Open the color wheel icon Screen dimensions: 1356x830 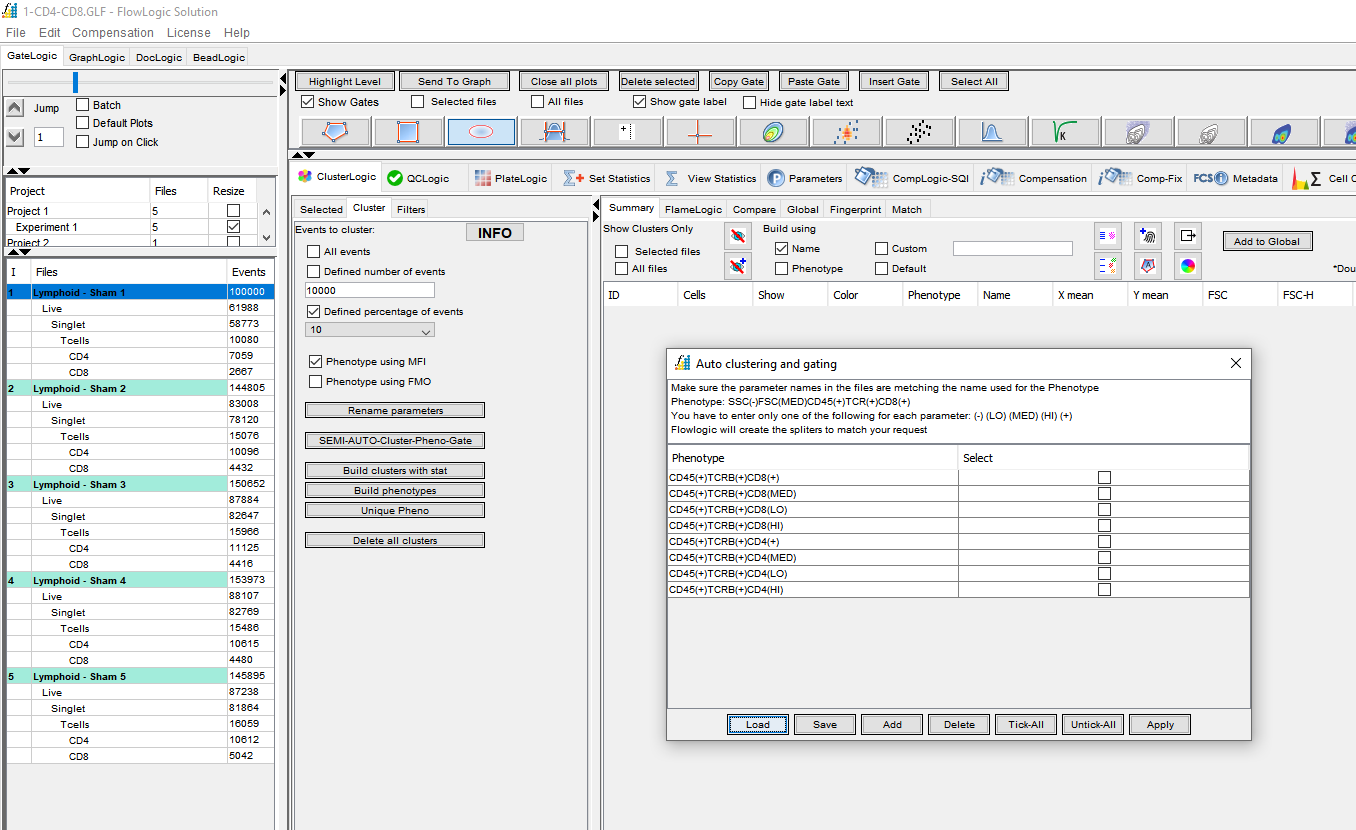[1187, 266]
